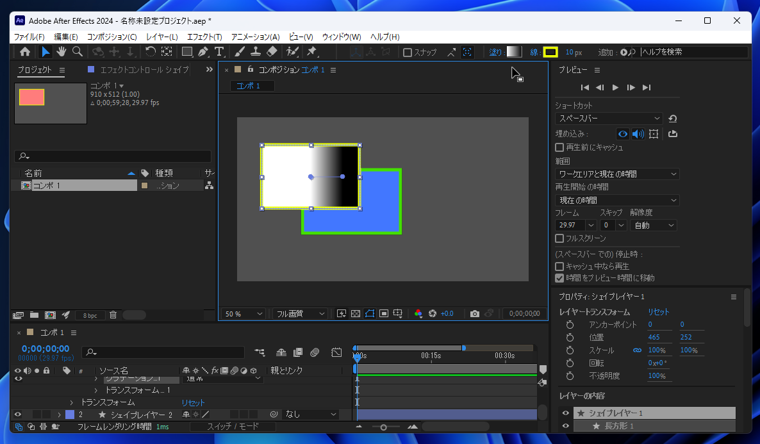Reset the preview shortcut settings icon
This screenshot has height=444, width=760.
coord(672,118)
